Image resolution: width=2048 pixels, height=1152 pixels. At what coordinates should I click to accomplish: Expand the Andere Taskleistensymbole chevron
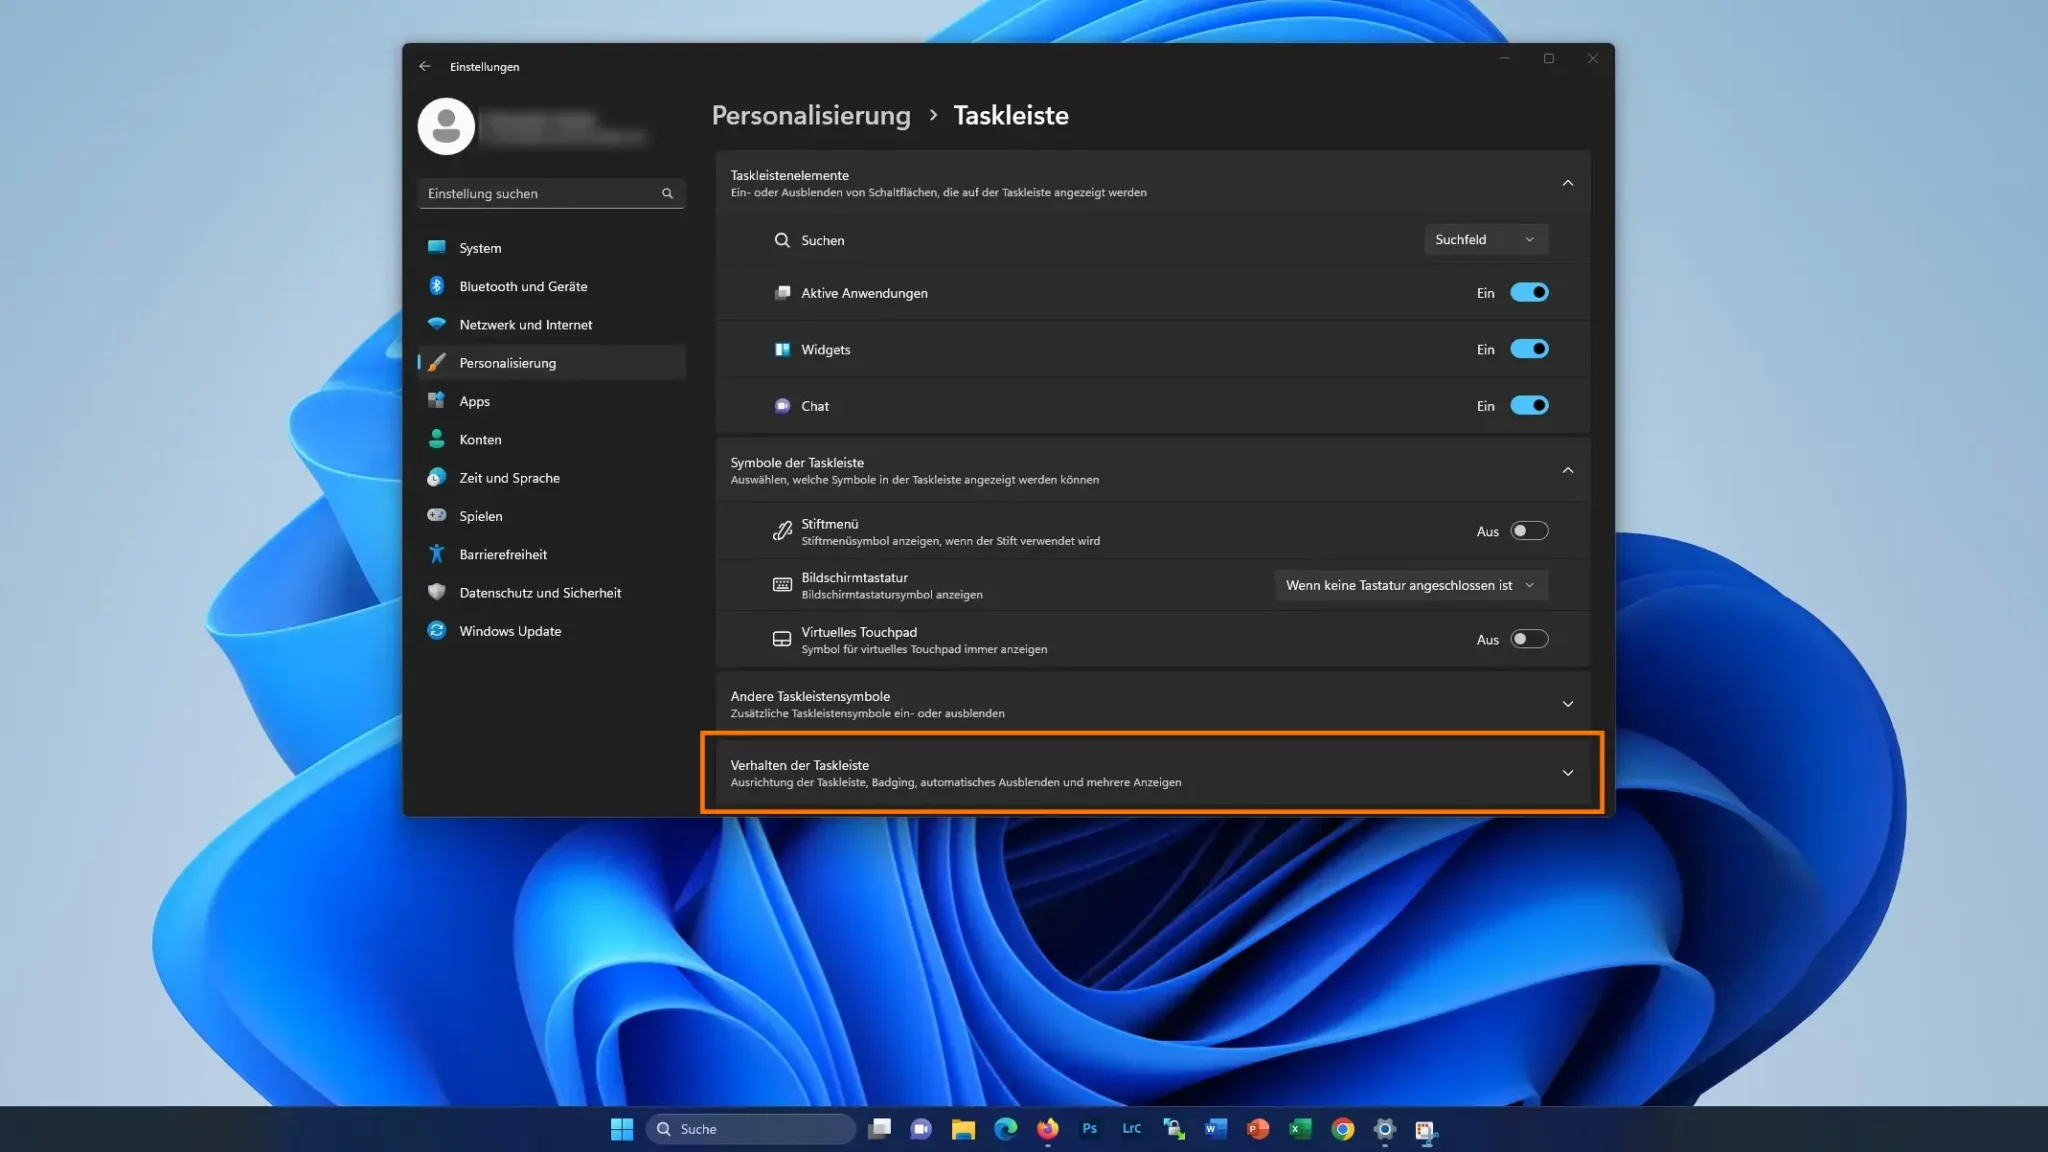coord(1568,704)
